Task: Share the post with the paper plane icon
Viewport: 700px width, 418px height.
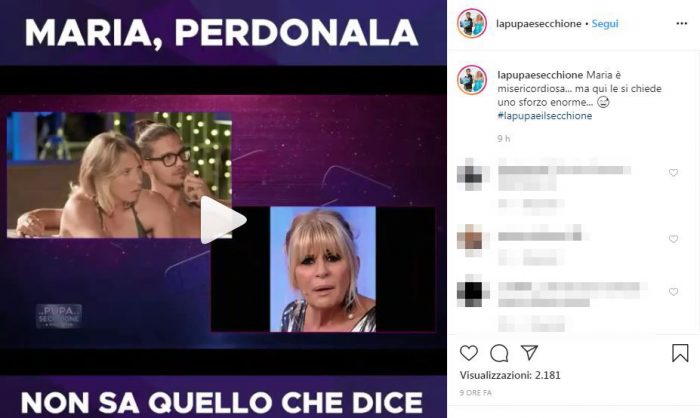Action: 529,352
